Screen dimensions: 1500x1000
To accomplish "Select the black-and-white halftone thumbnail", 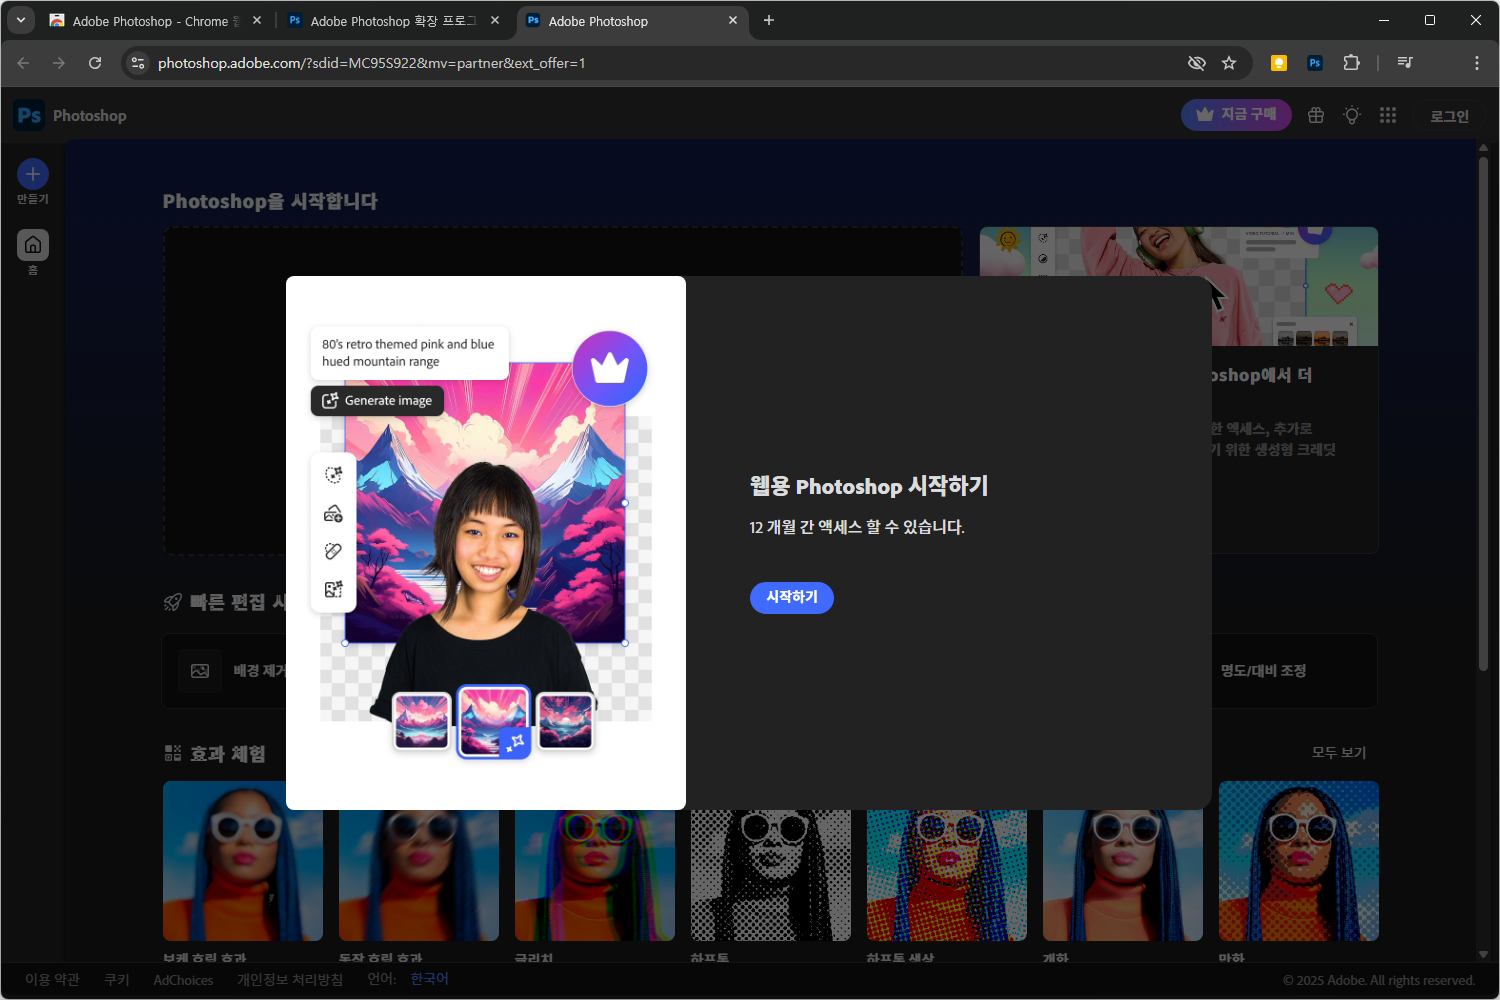I will [771, 876].
